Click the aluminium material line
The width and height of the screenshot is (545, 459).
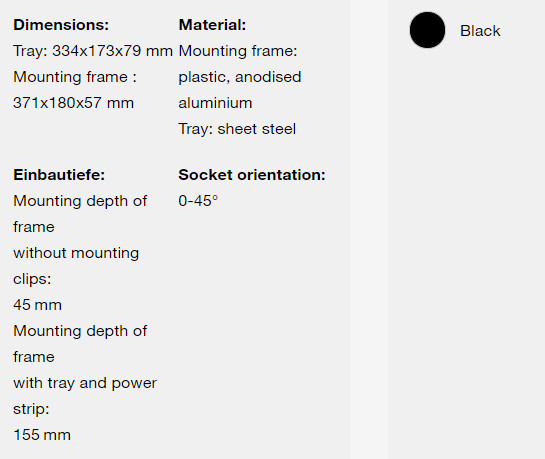pyautogui.click(x=215, y=103)
